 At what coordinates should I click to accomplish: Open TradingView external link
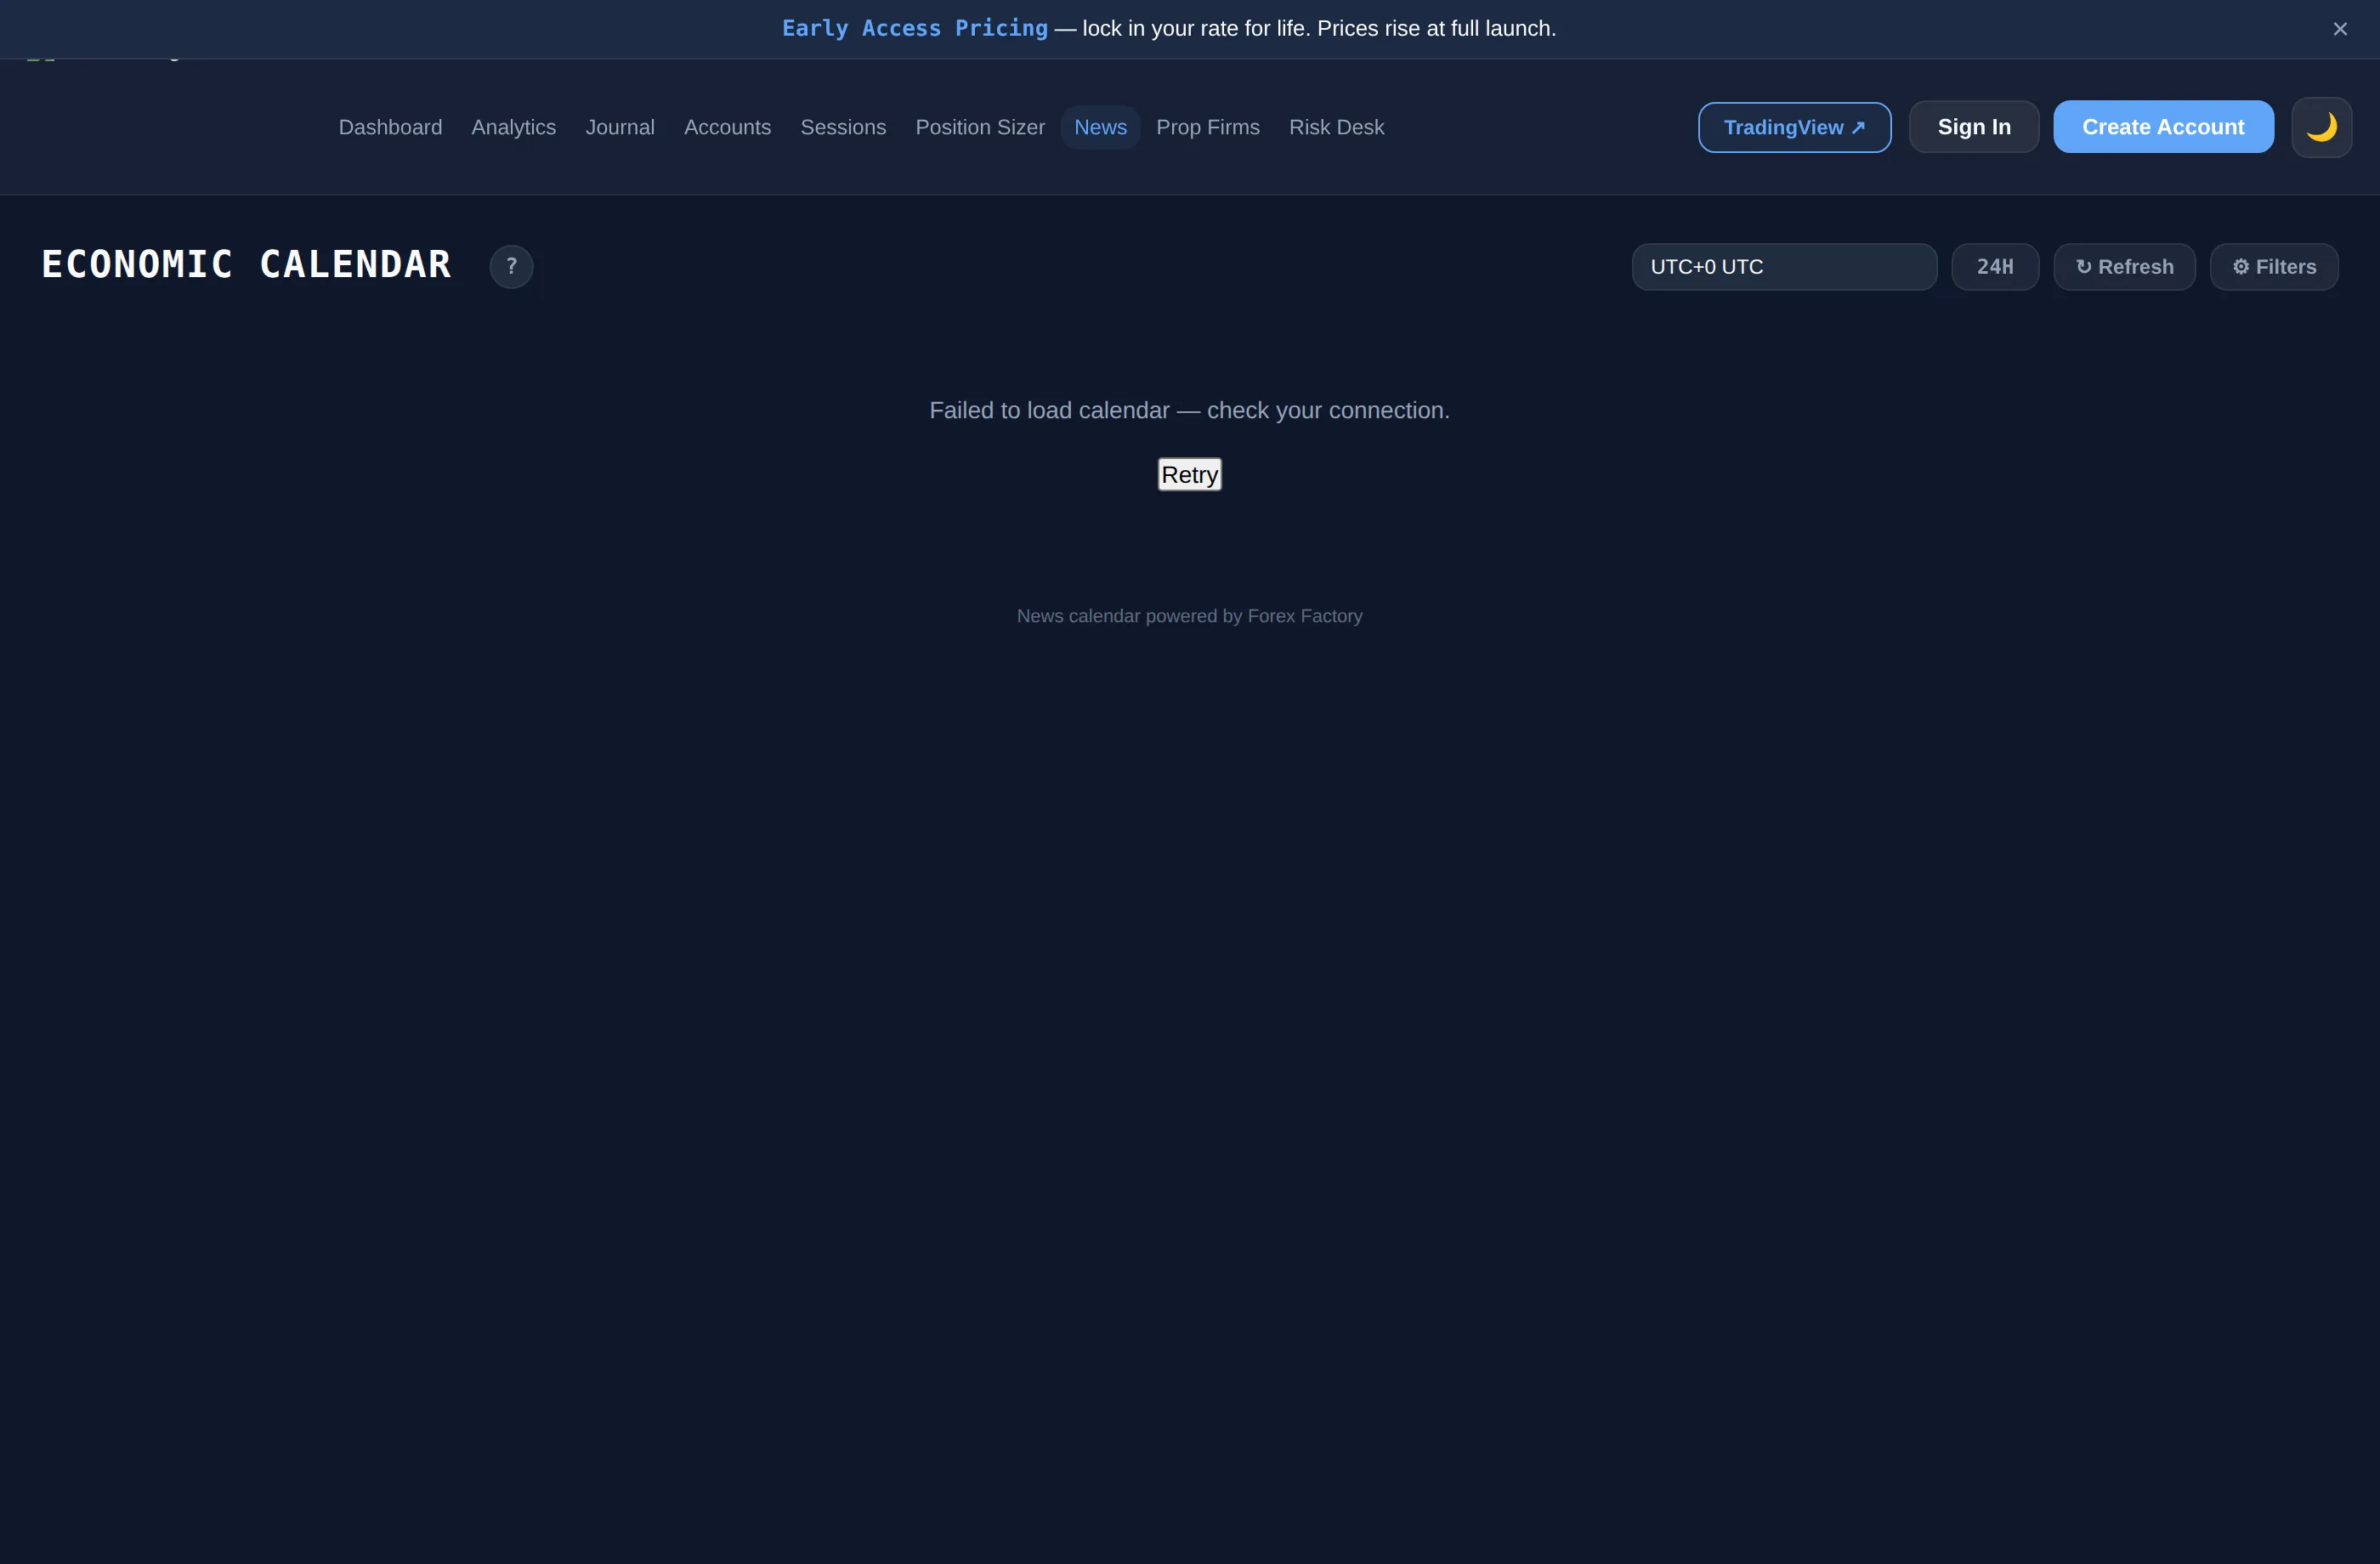pos(1794,127)
